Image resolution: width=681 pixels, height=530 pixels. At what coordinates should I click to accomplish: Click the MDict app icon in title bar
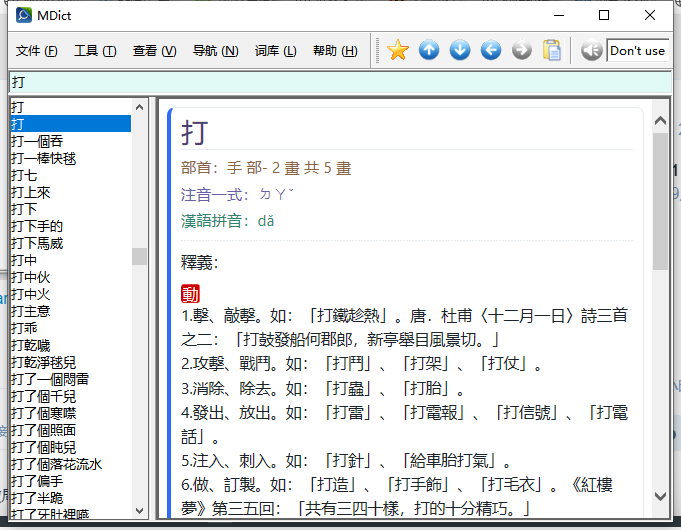point(23,15)
